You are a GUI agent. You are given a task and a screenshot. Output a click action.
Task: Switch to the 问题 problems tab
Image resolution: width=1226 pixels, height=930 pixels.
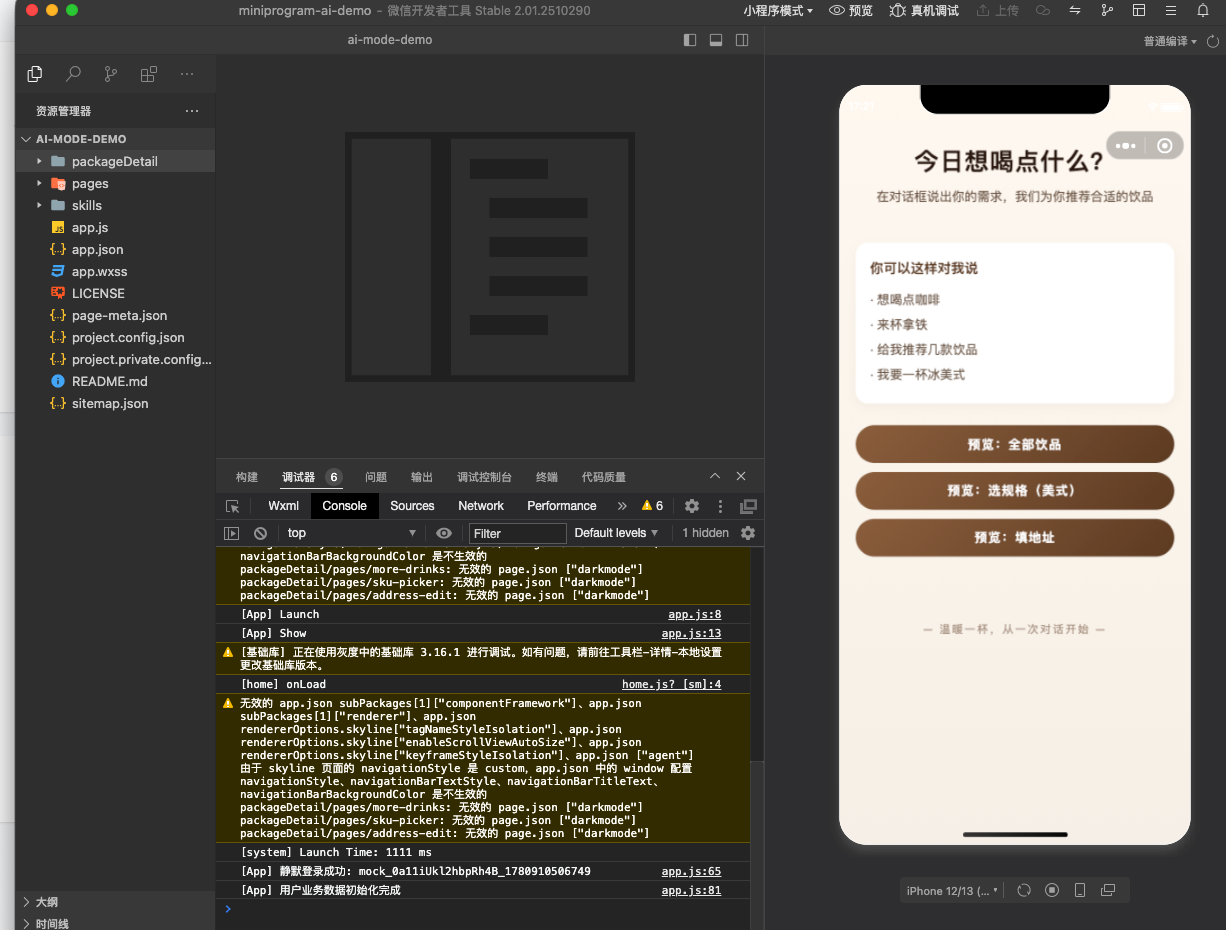376,477
